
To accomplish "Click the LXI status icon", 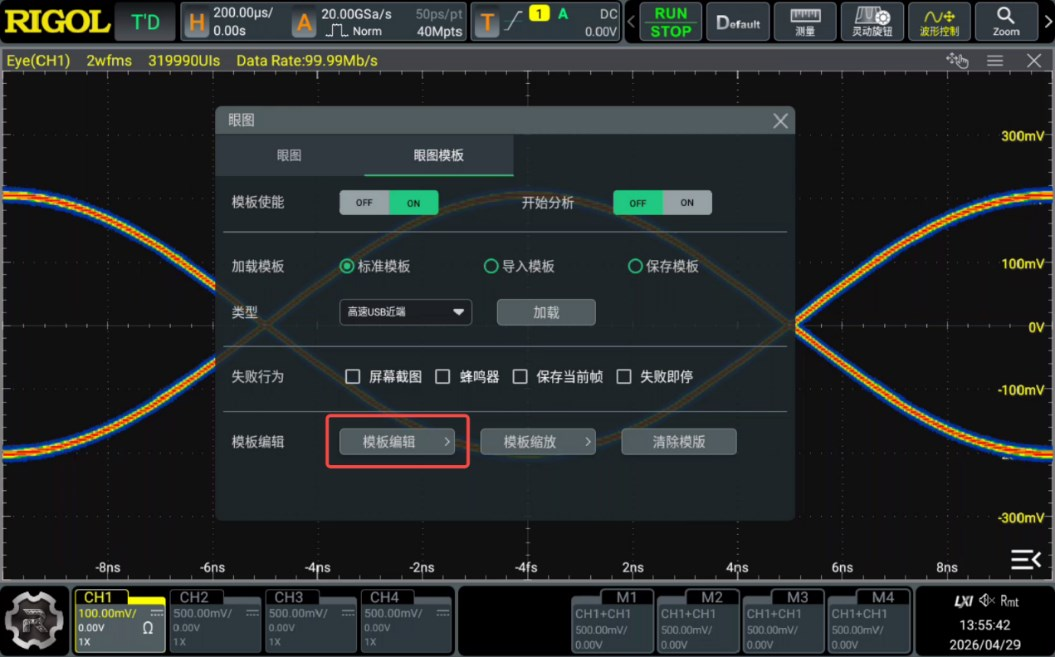I will (963, 600).
